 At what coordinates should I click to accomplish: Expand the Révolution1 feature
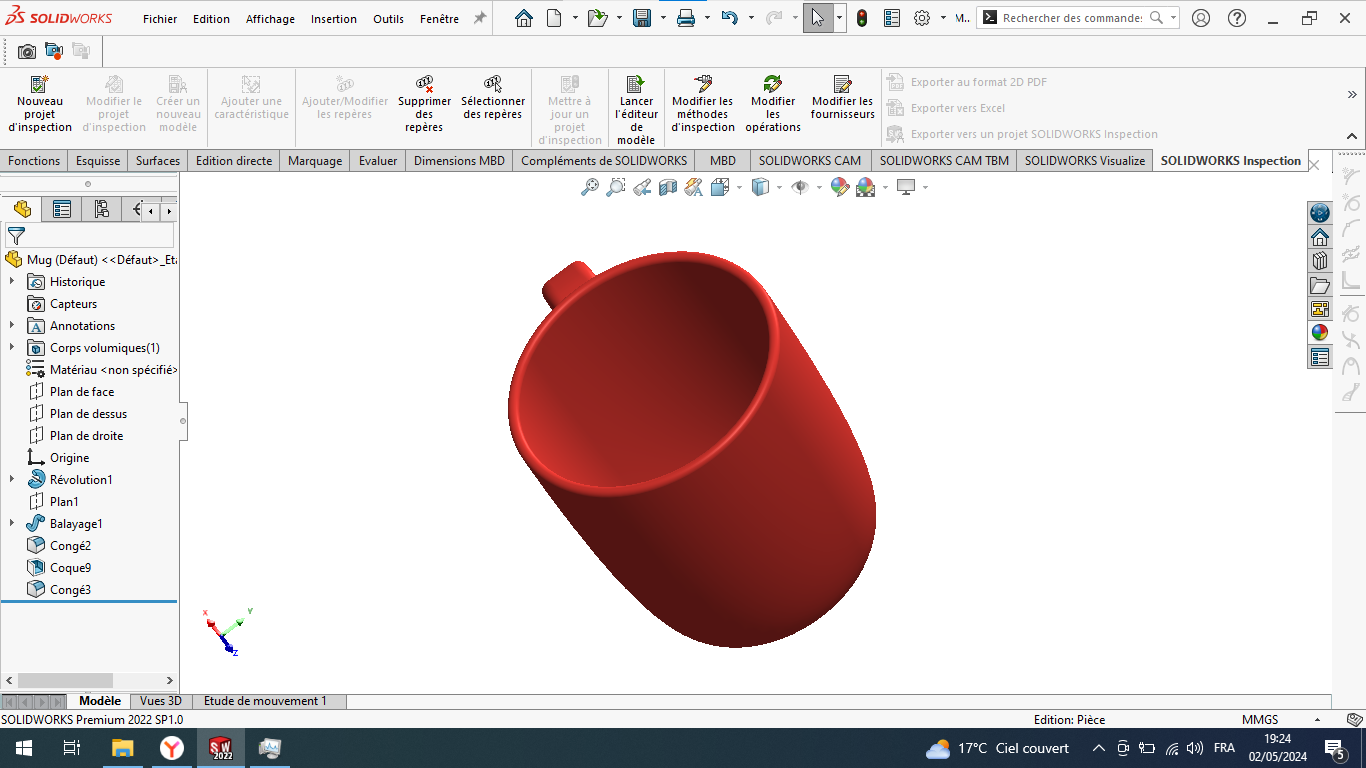coord(10,479)
